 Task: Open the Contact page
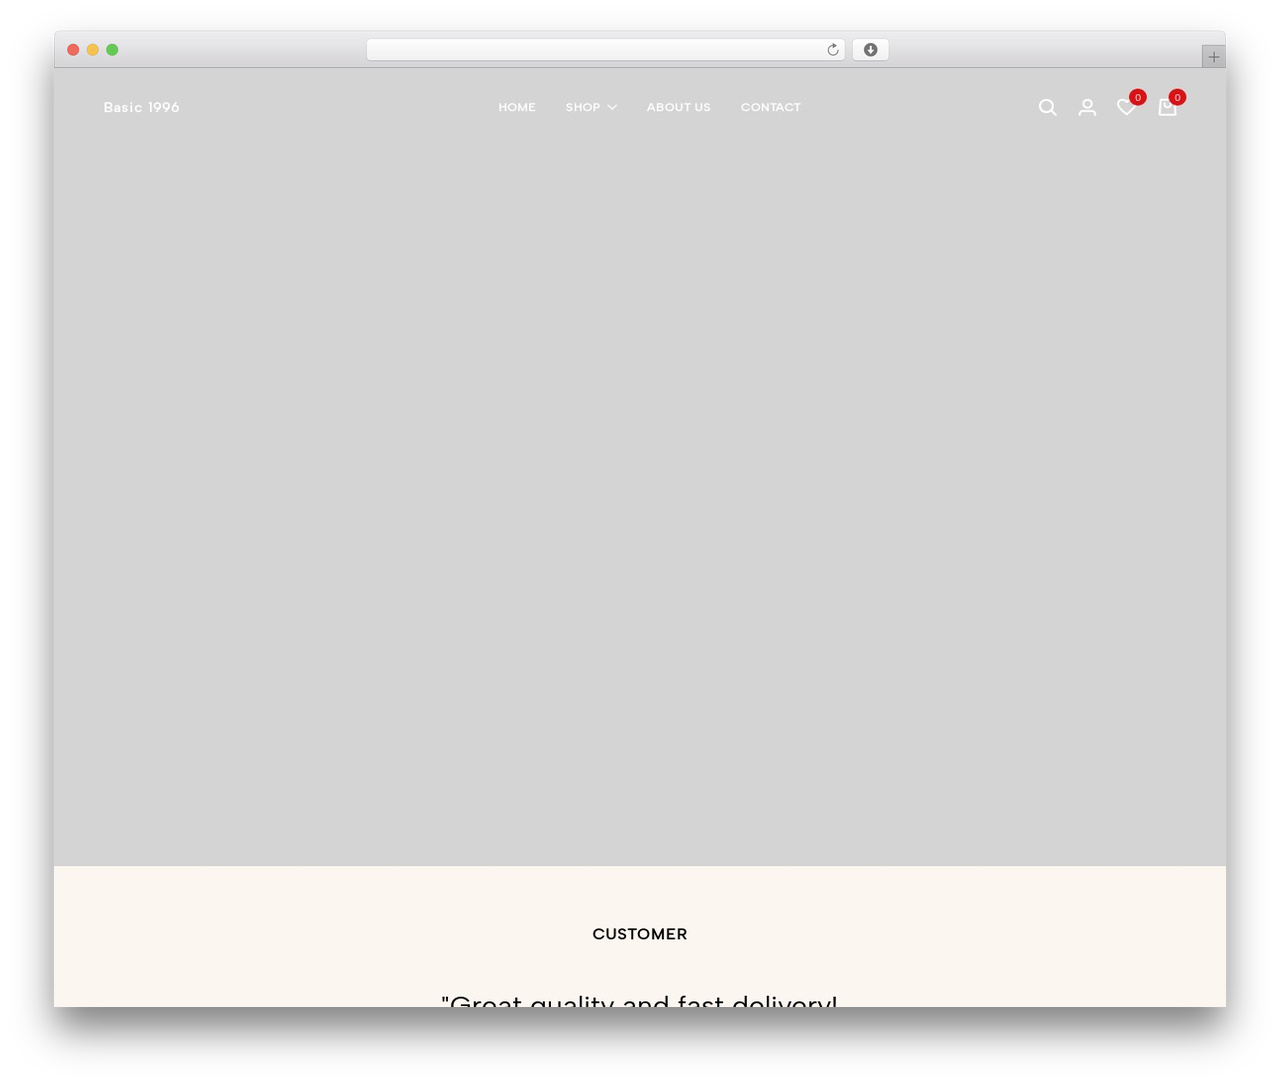pyautogui.click(x=770, y=107)
